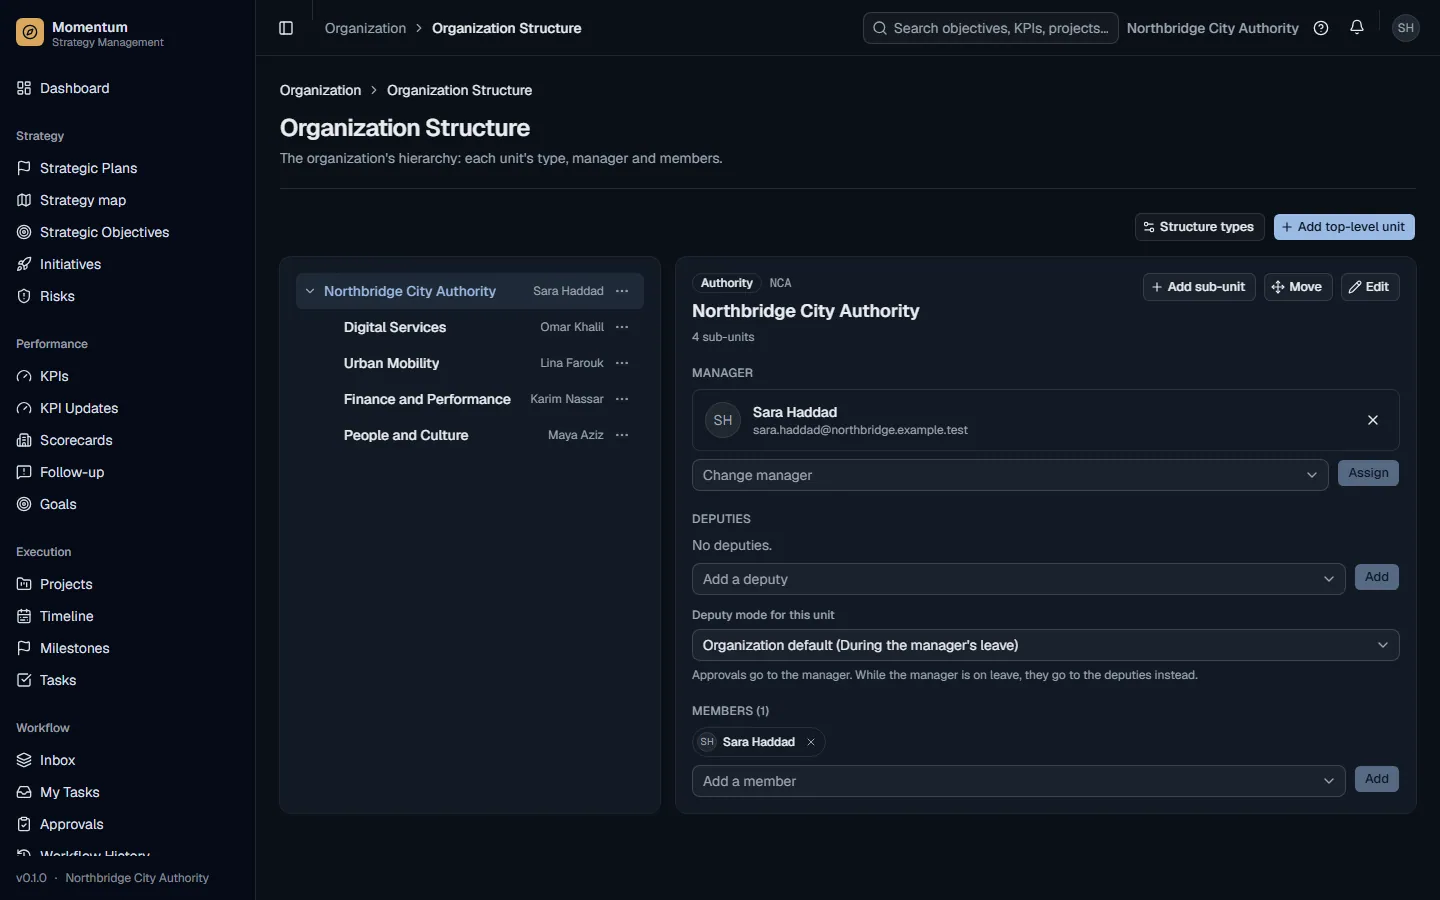The width and height of the screenshot is (1440, 900).
Task: Open KPIs in sidebar
Action: point(127,376)
